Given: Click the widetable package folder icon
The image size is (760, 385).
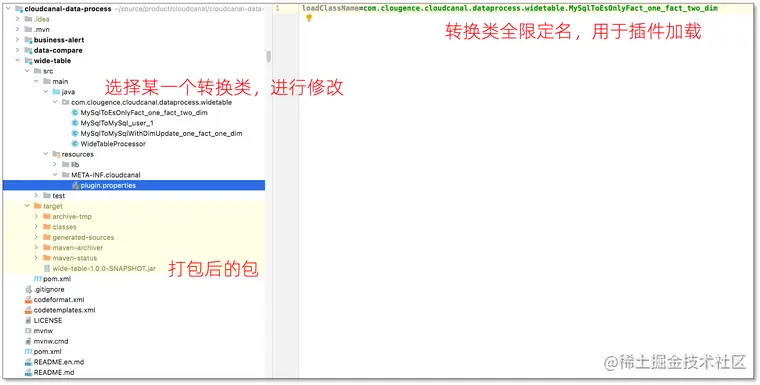Looking at the screenshot, I should coord(65,102).
